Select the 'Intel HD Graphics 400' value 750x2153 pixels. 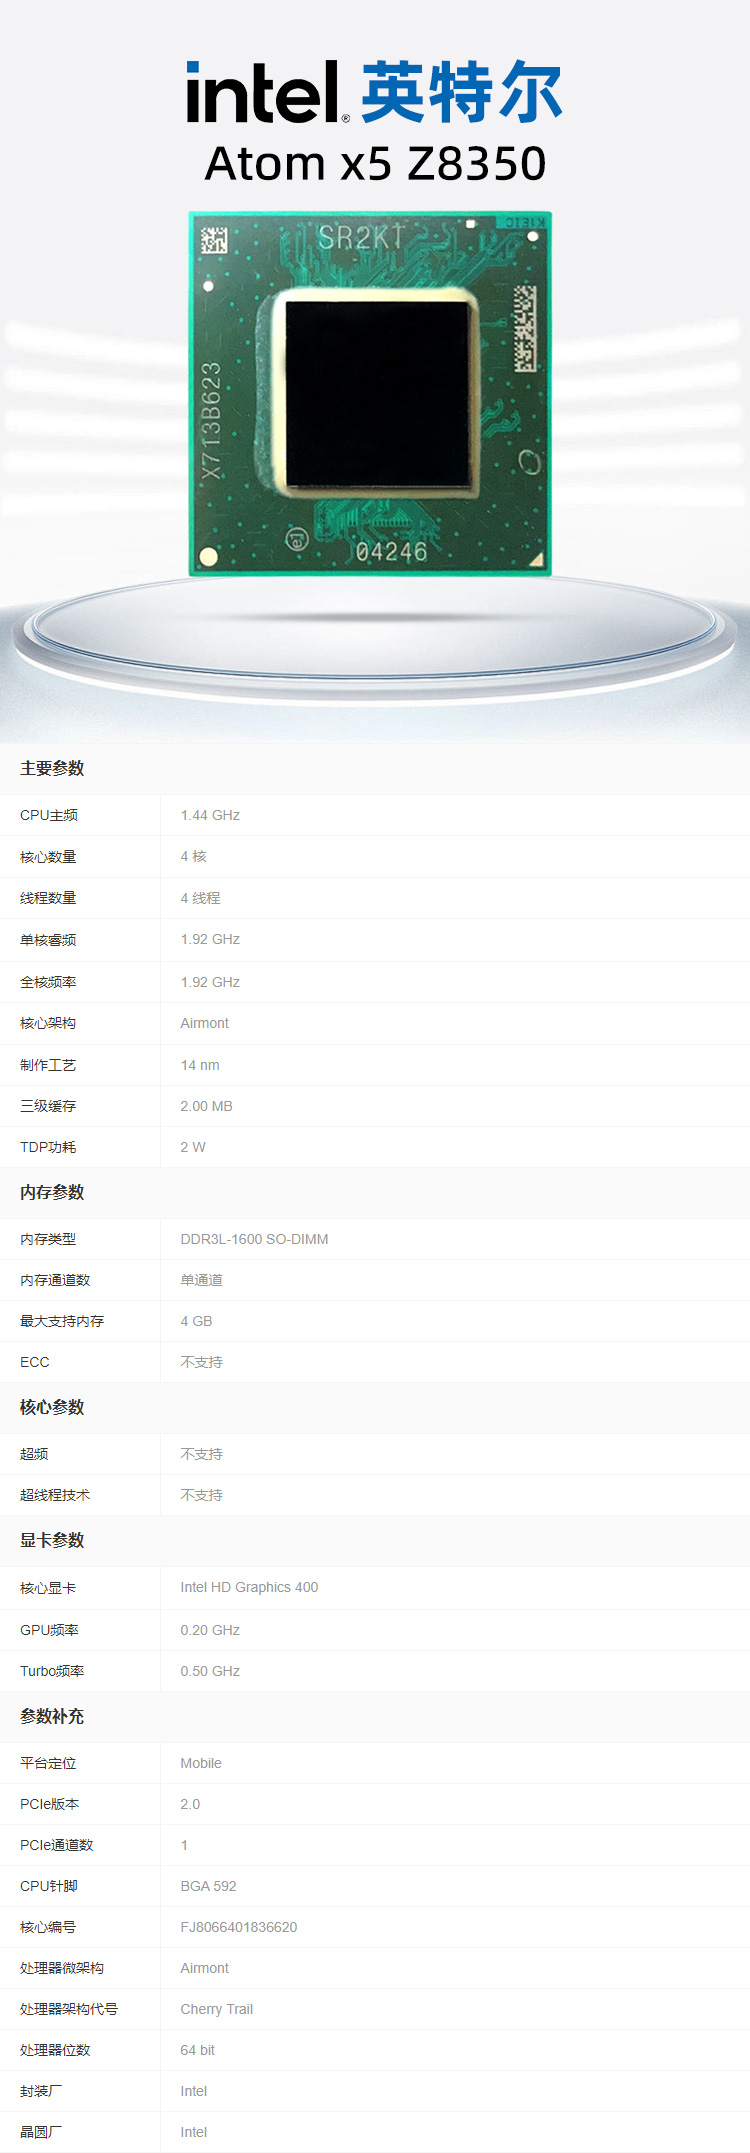[x=249, y=1587]
